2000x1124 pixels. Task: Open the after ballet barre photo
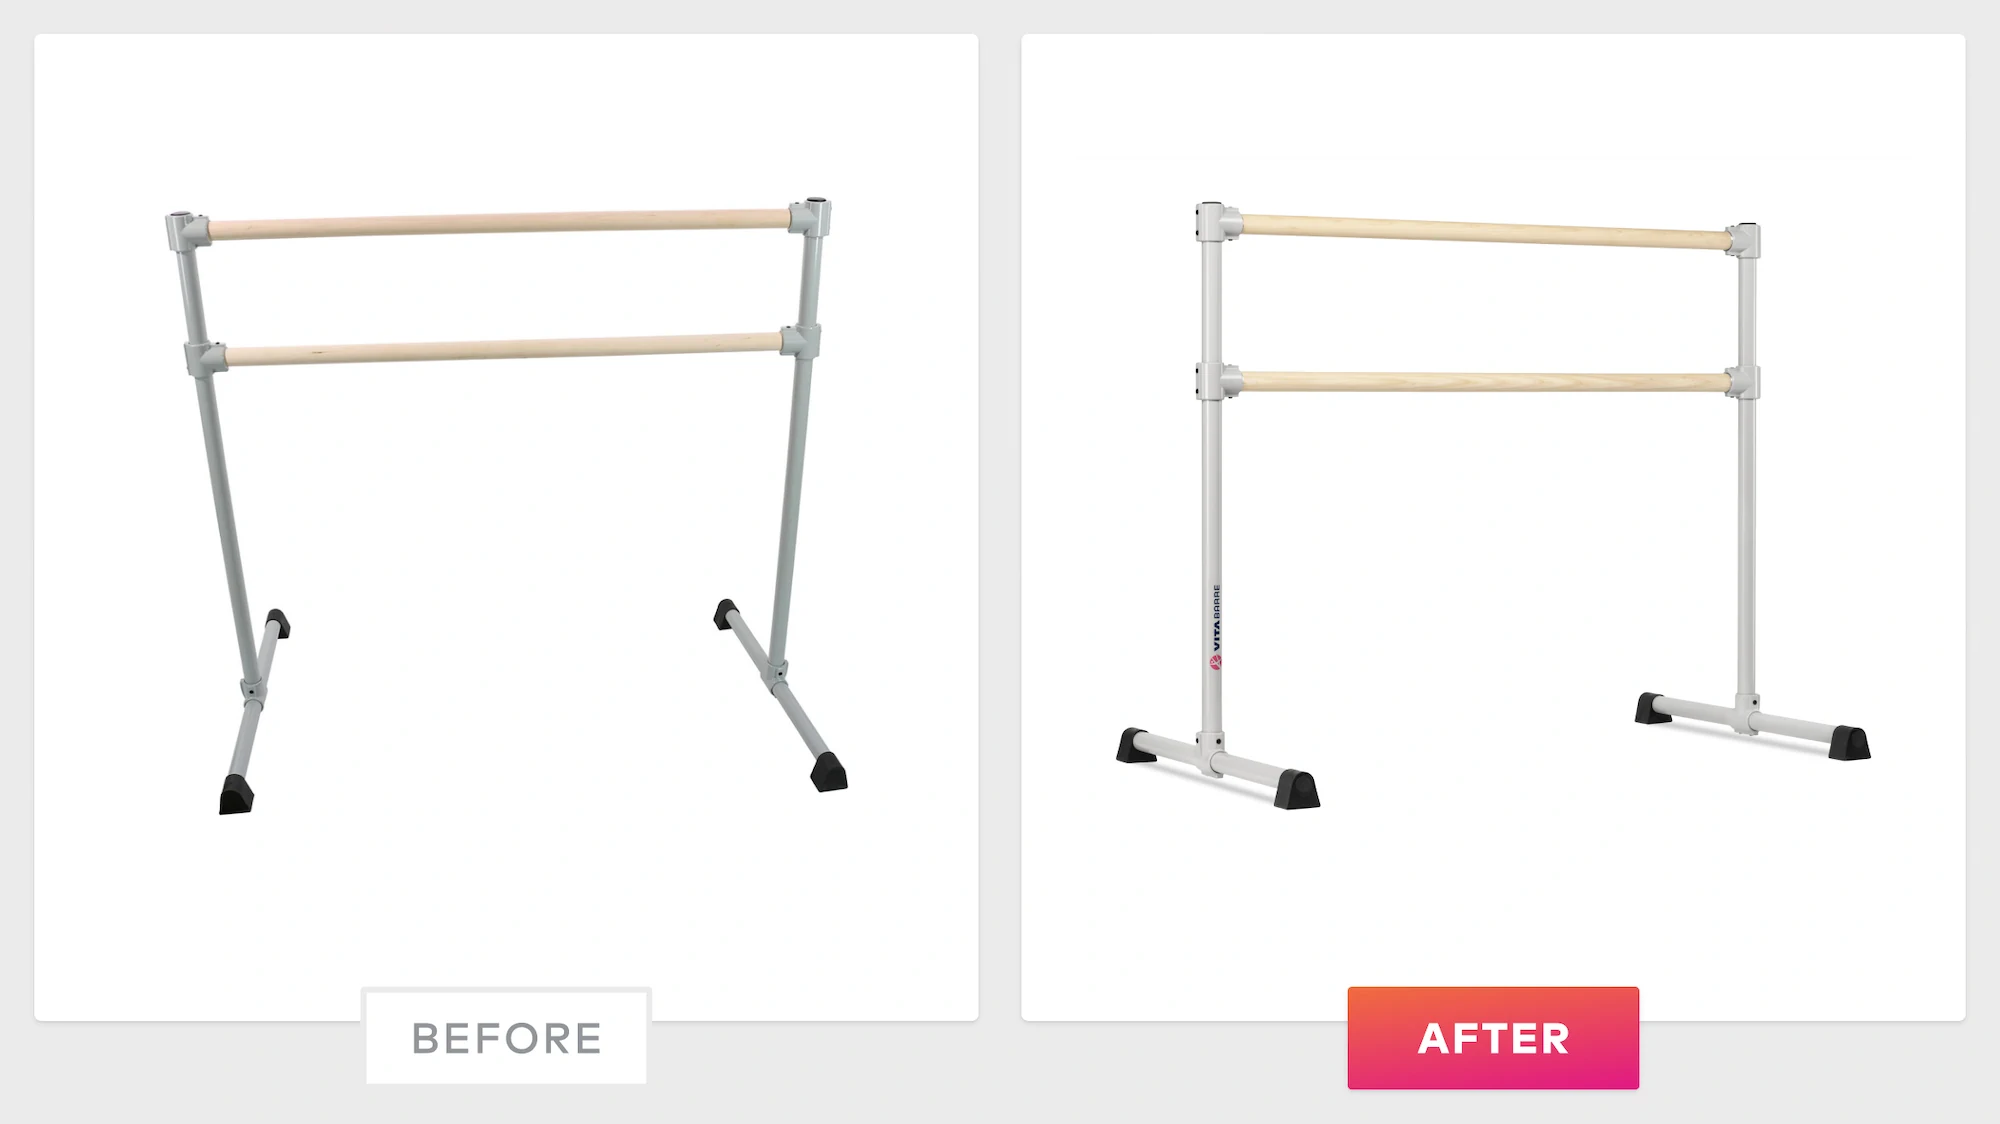tap(1493, 527)
